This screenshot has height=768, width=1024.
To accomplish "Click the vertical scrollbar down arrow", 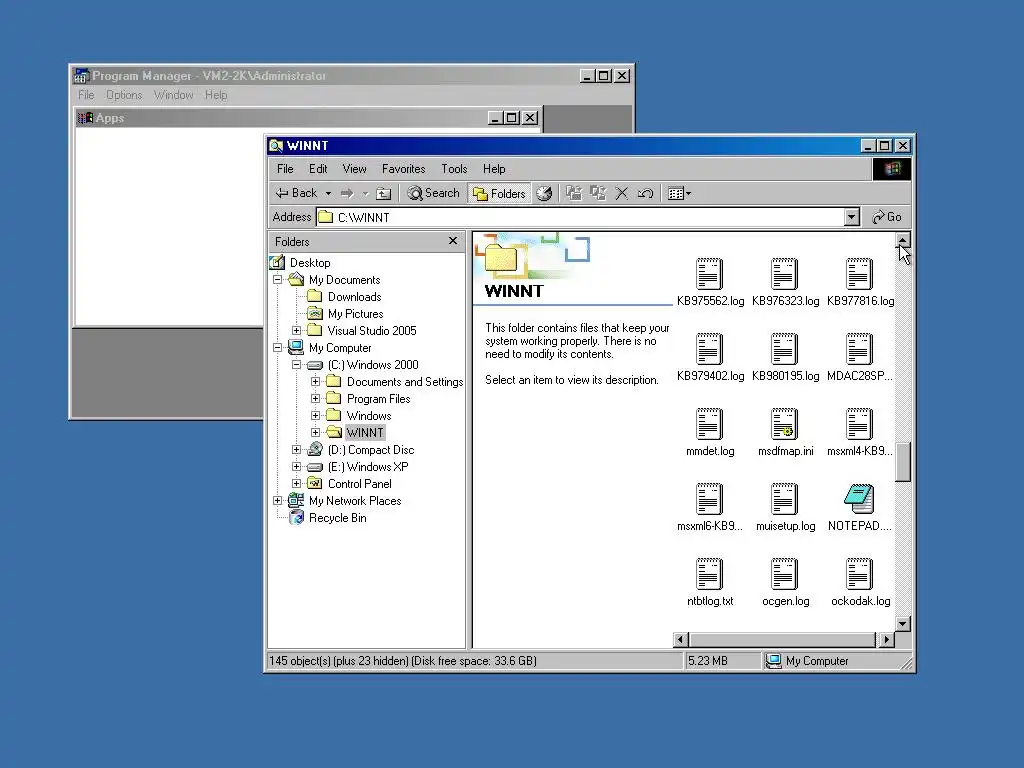I will pos(903,624).
